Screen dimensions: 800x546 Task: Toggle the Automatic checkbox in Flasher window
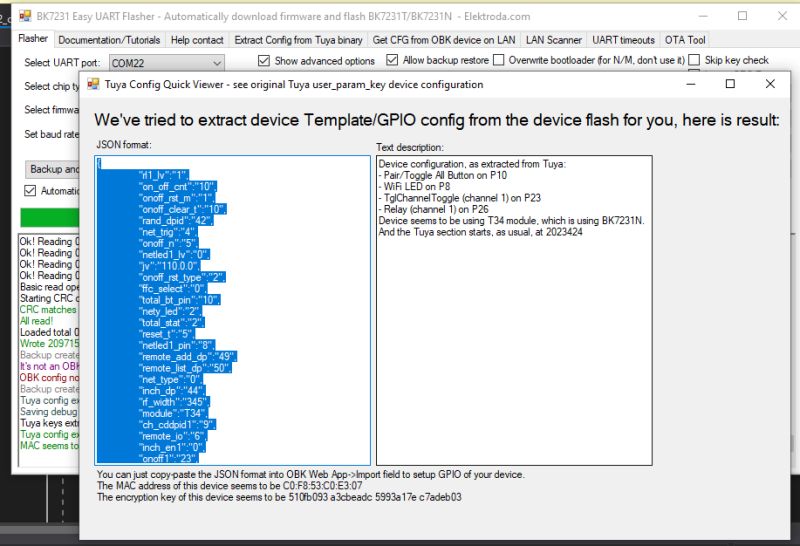coord(30,191)
